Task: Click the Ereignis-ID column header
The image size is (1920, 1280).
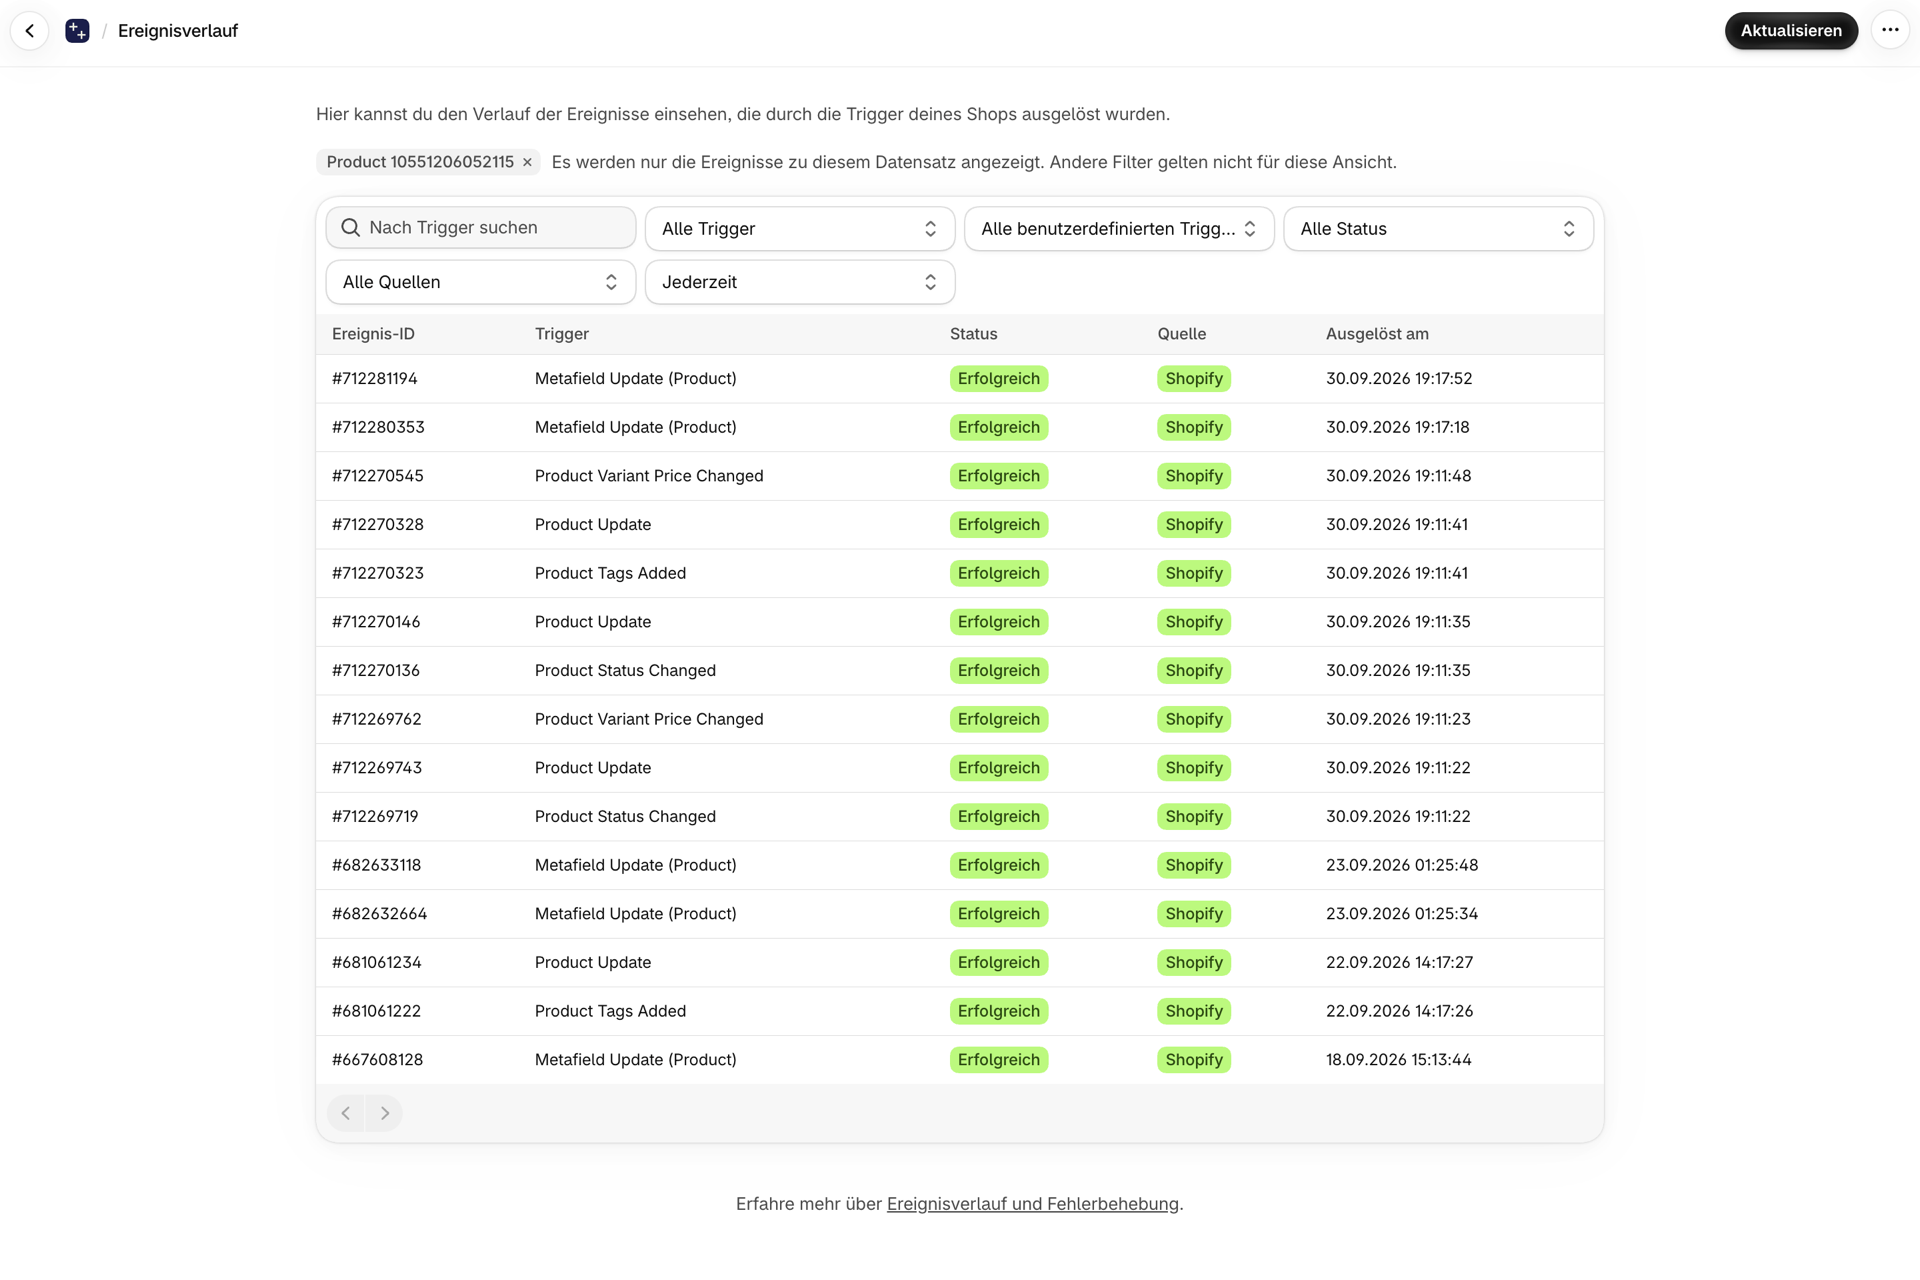Action: (373, 334)
